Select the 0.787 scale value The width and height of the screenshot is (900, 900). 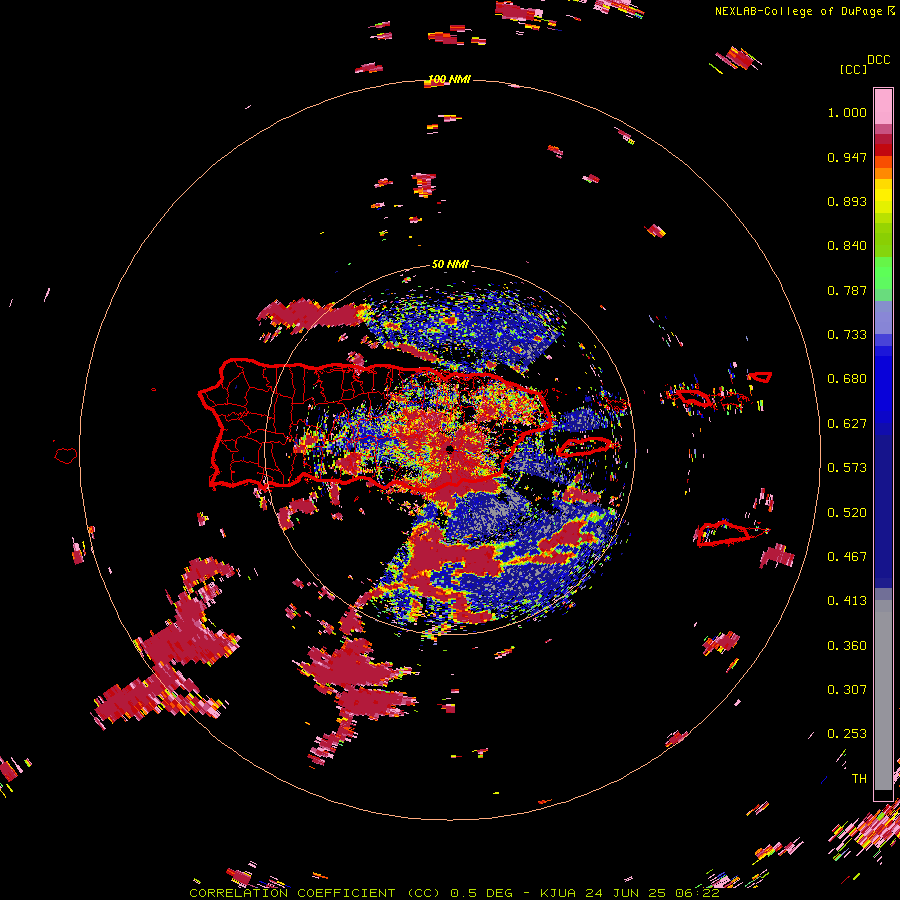click(847, 290)
